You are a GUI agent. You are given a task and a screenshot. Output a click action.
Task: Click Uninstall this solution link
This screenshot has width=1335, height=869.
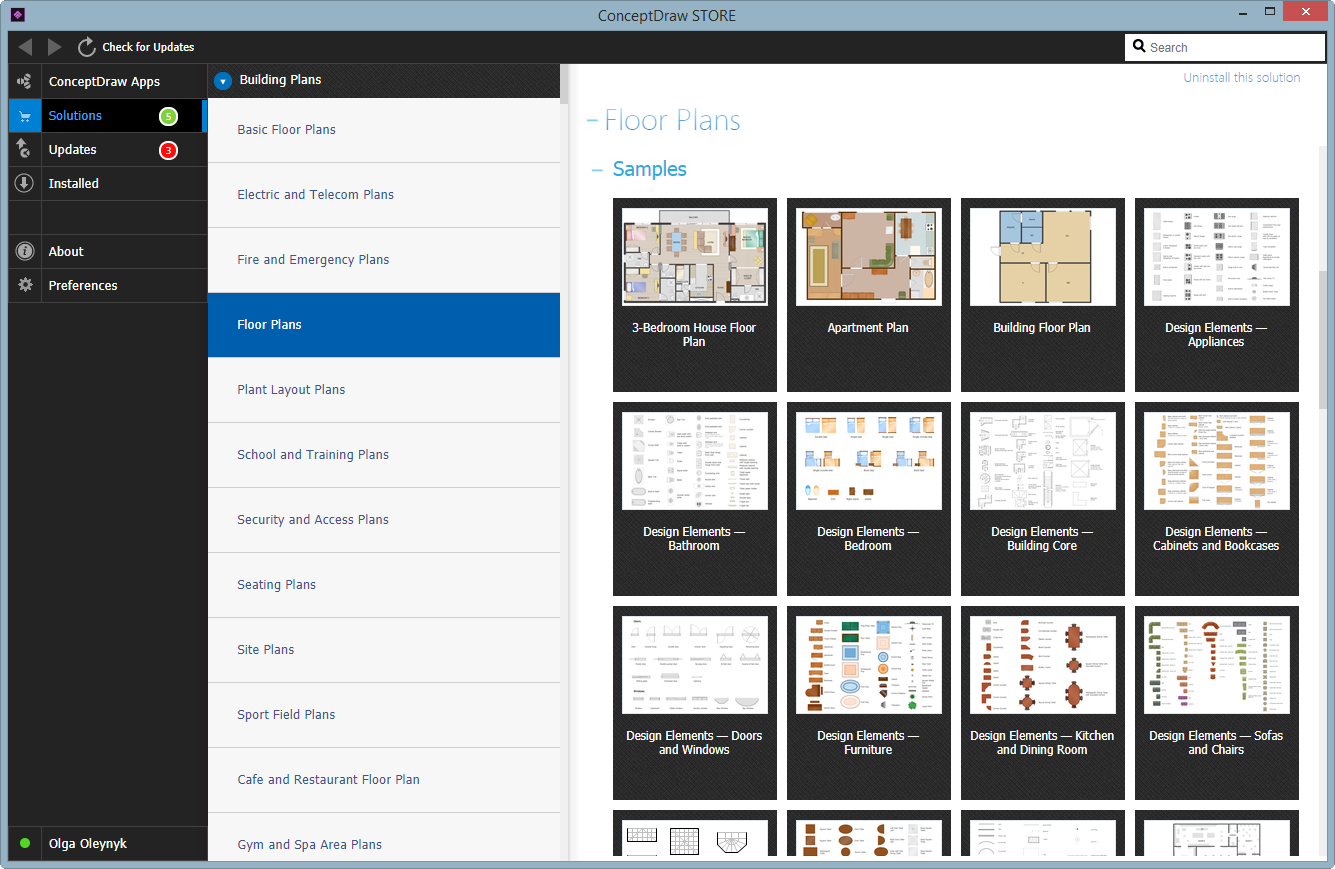(1241, 78)
